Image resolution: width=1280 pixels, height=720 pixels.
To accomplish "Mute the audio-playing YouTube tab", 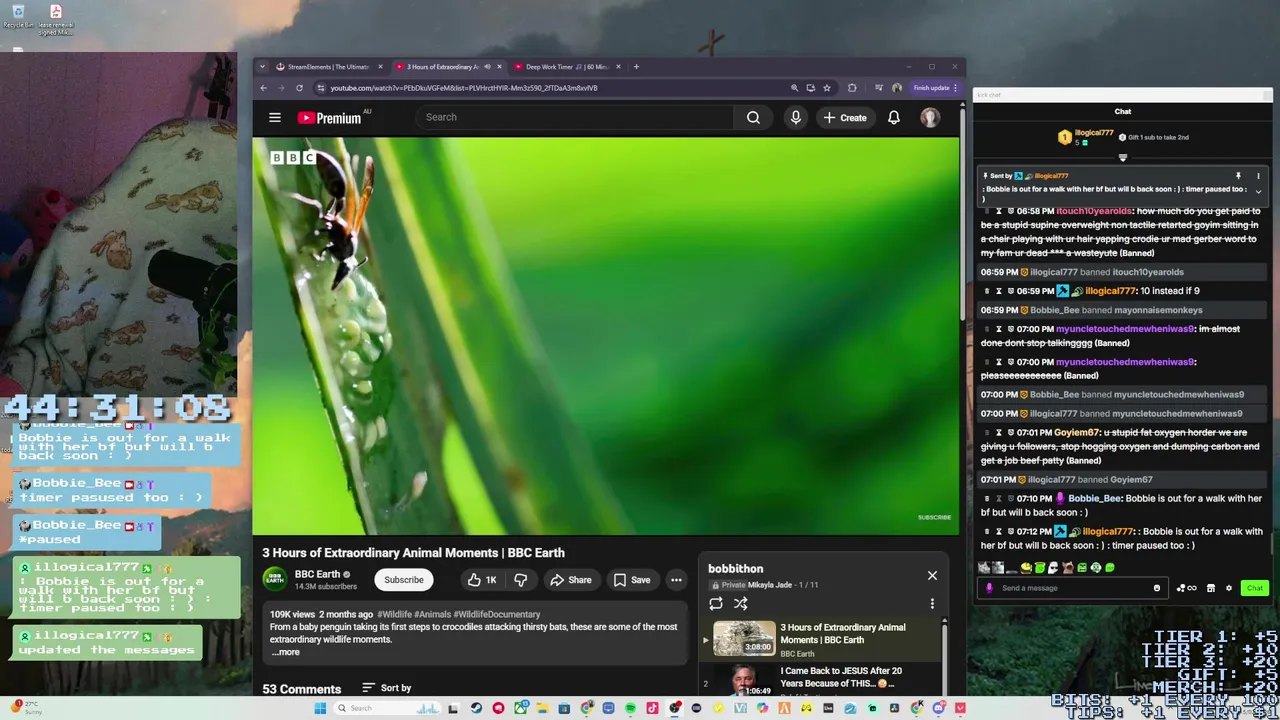I will (x=488, y=67).
